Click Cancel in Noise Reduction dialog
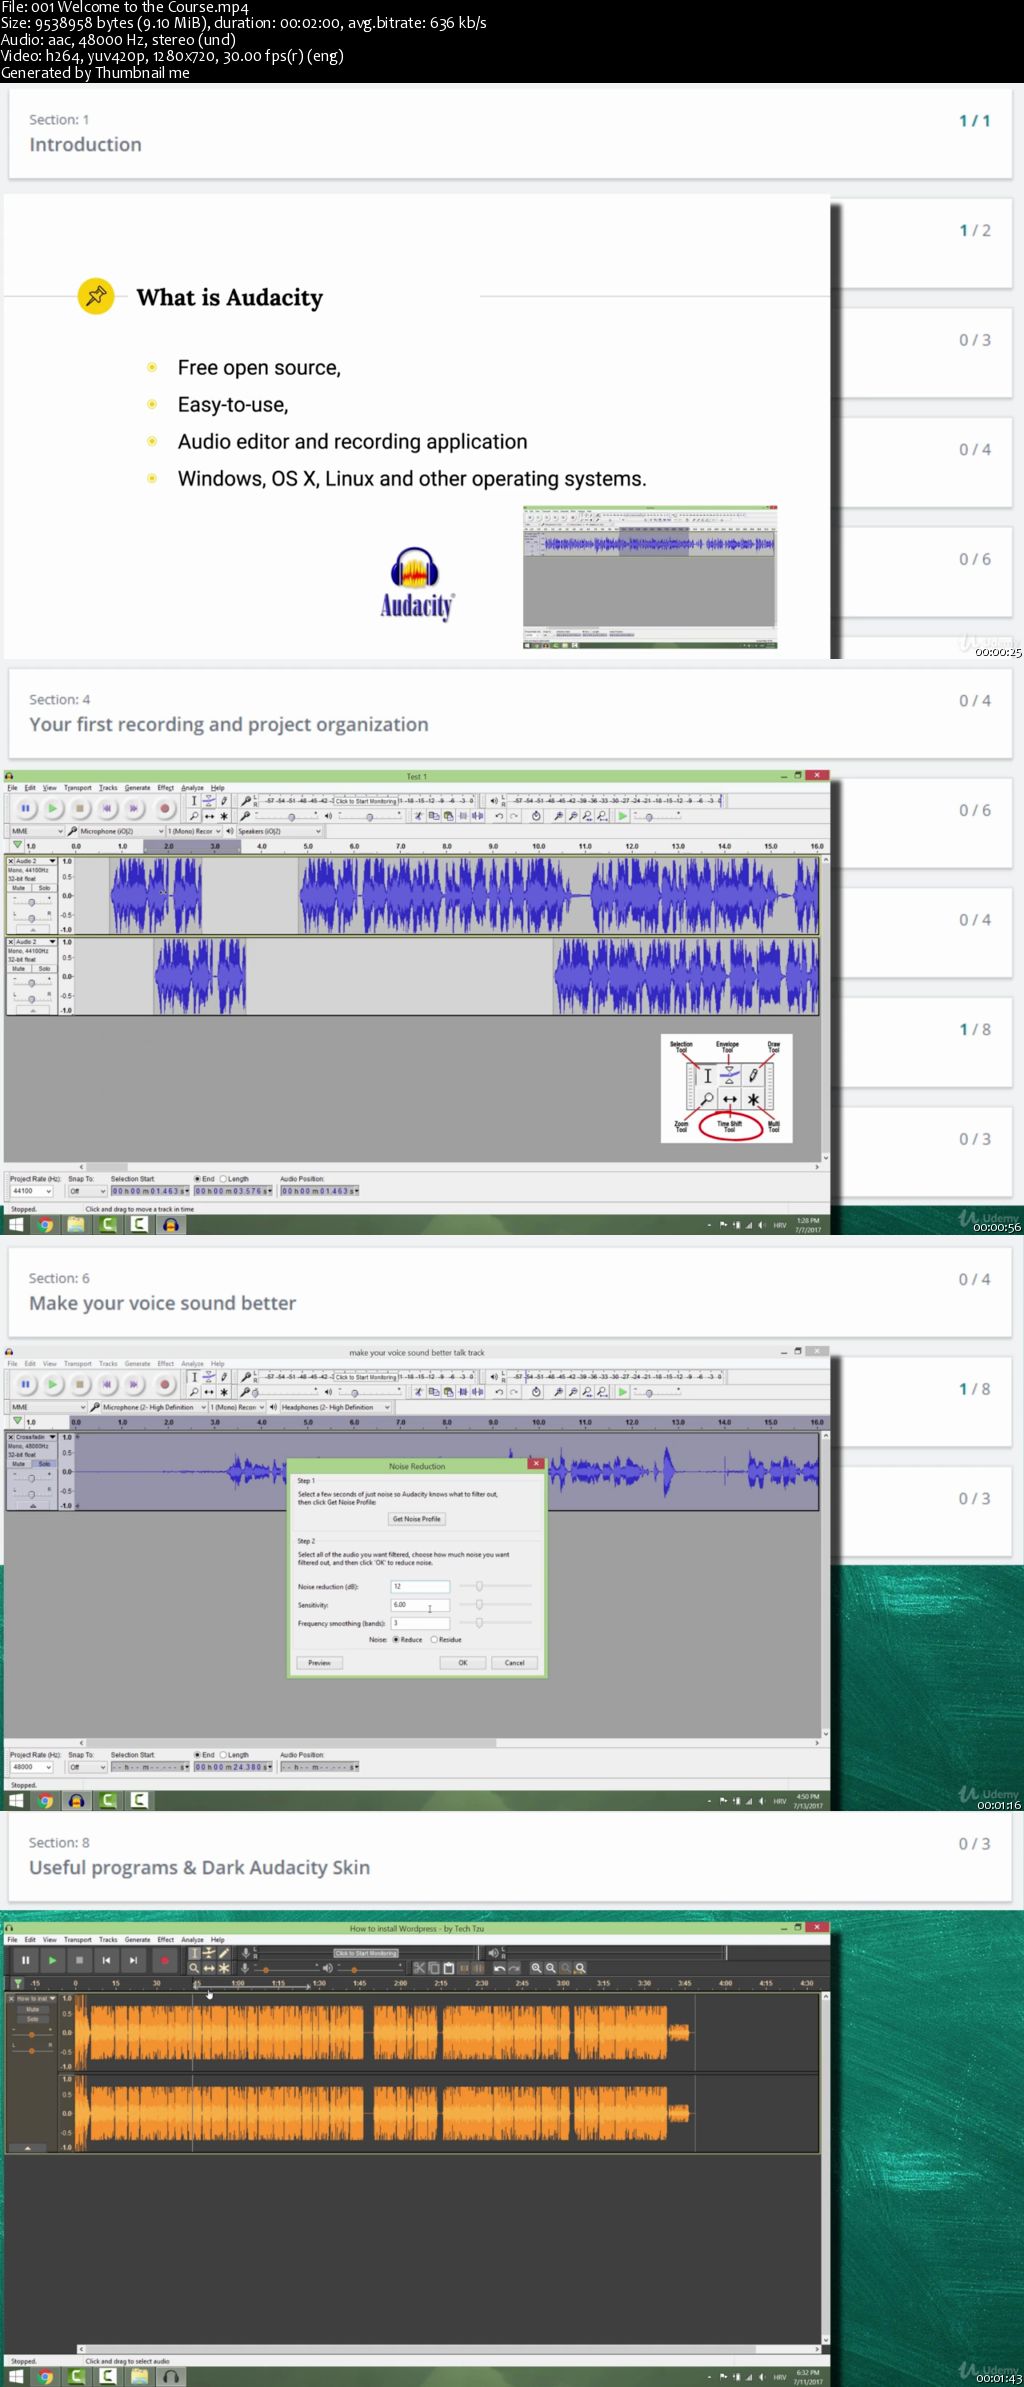This screenshot has height=2387, width=1024. click(x=515, y=1663)
